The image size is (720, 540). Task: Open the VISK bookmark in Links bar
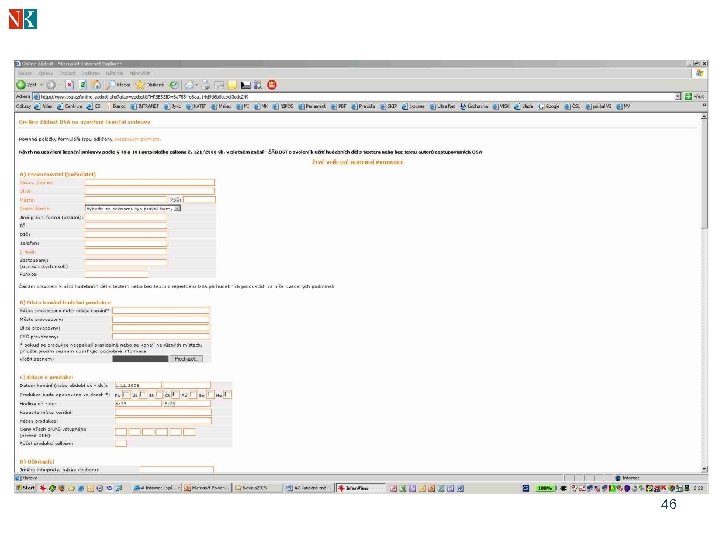(501, 107)
